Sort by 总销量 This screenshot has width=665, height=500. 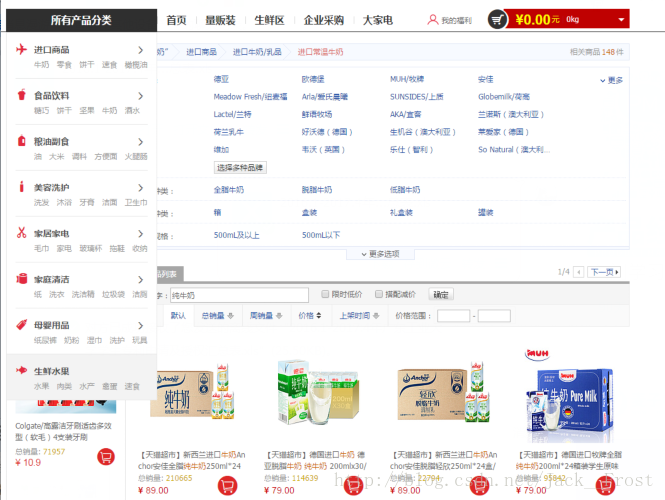click(218, 316)
